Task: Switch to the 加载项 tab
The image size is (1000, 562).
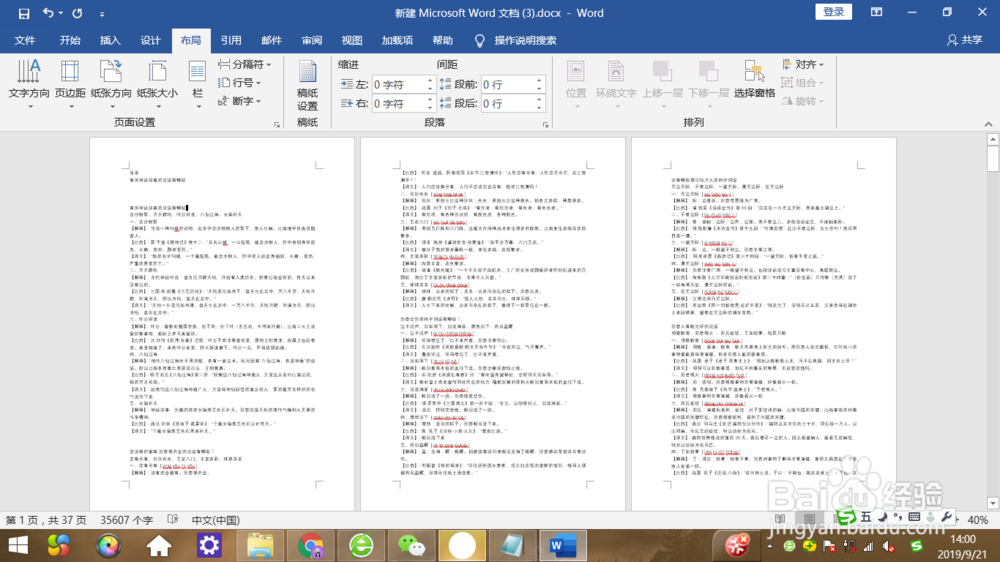Action: coord(397,40)
